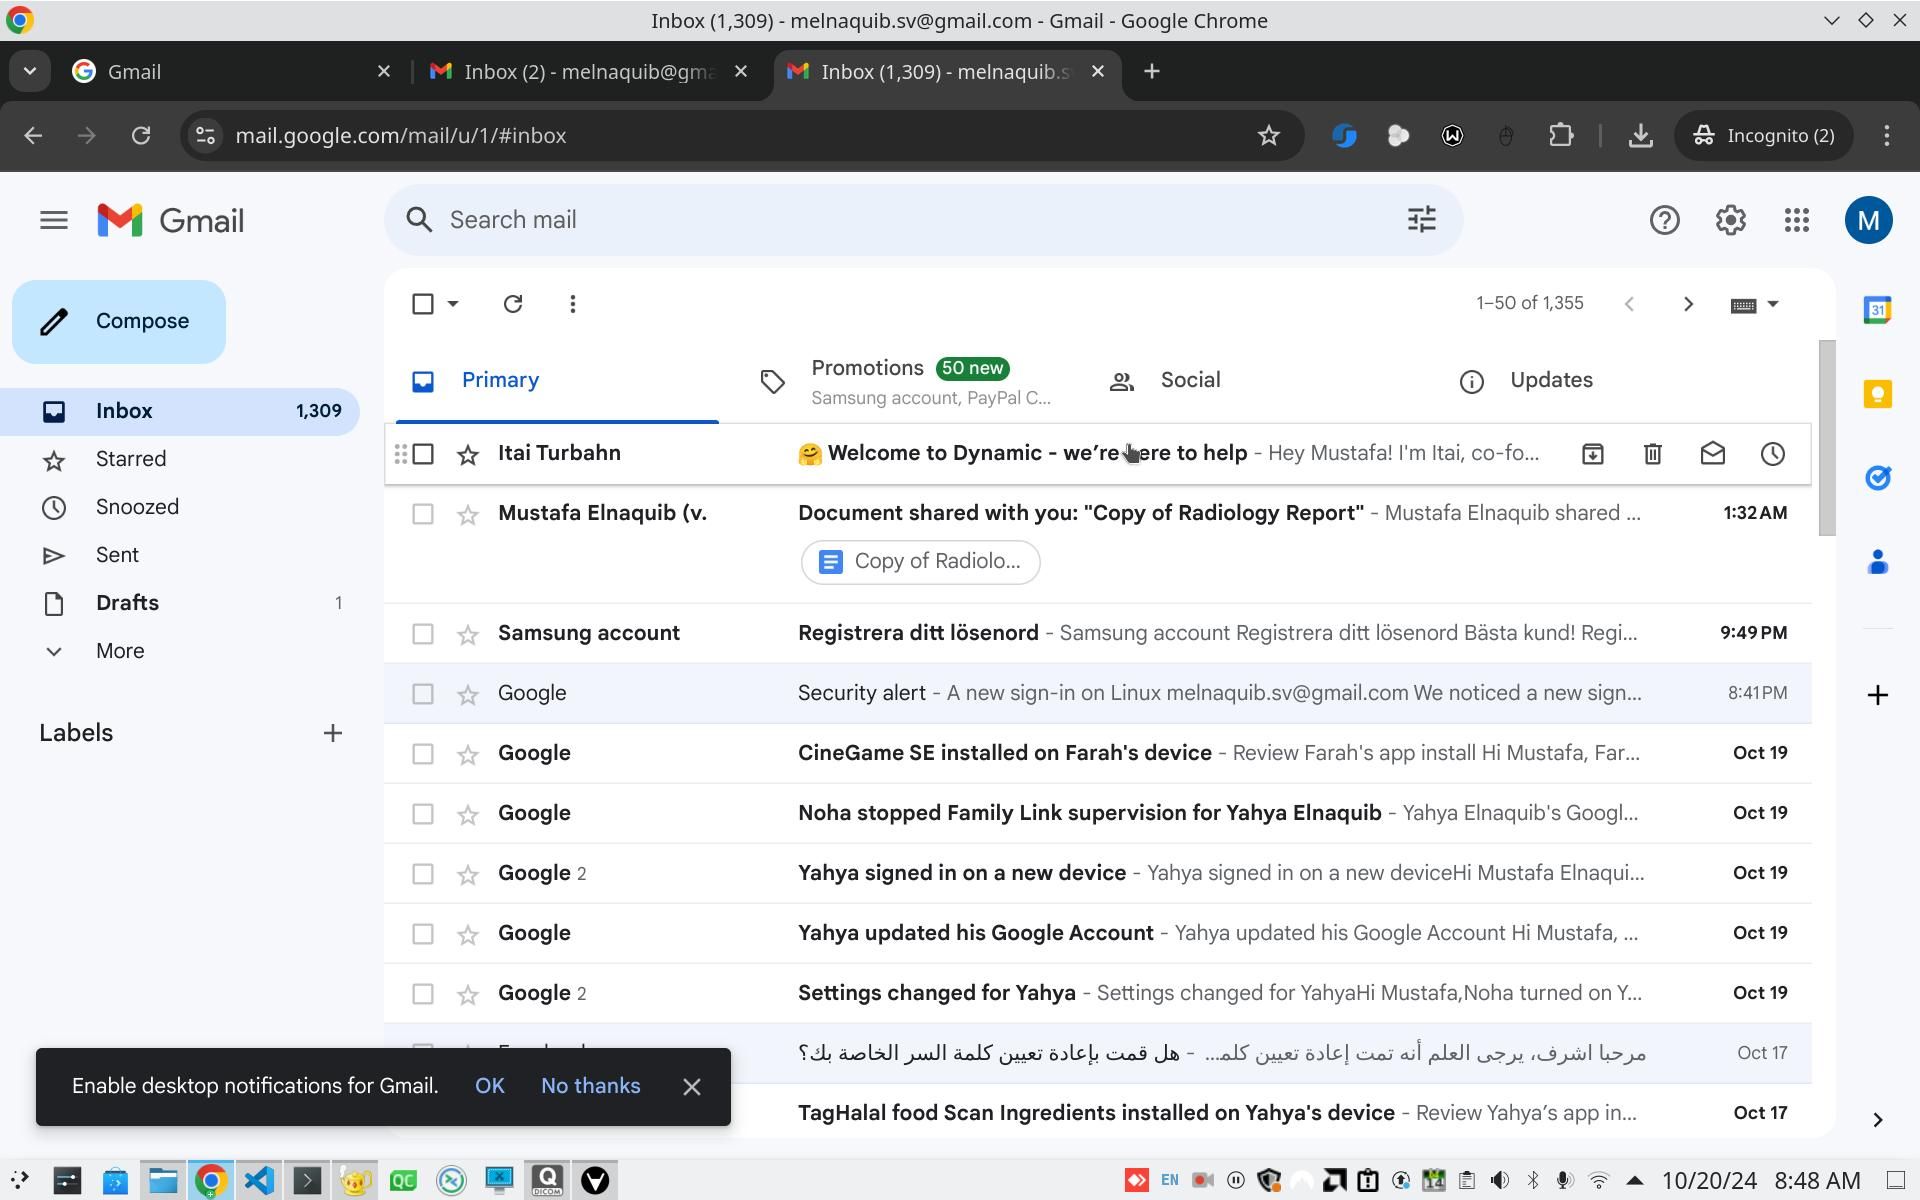Open the Google apps grid
This screenshot has height=1200, width=1920.
[1796, 220]
